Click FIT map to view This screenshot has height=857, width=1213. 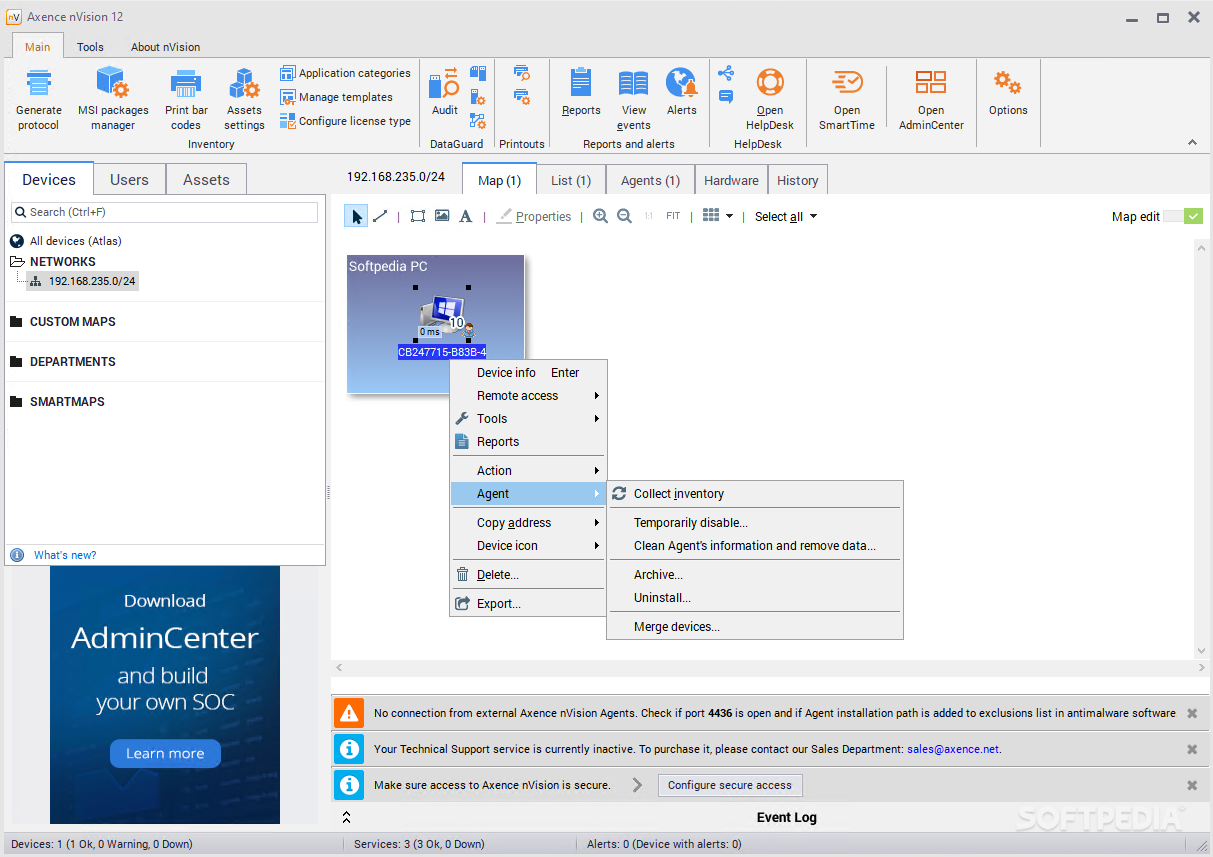click(673, 216)
